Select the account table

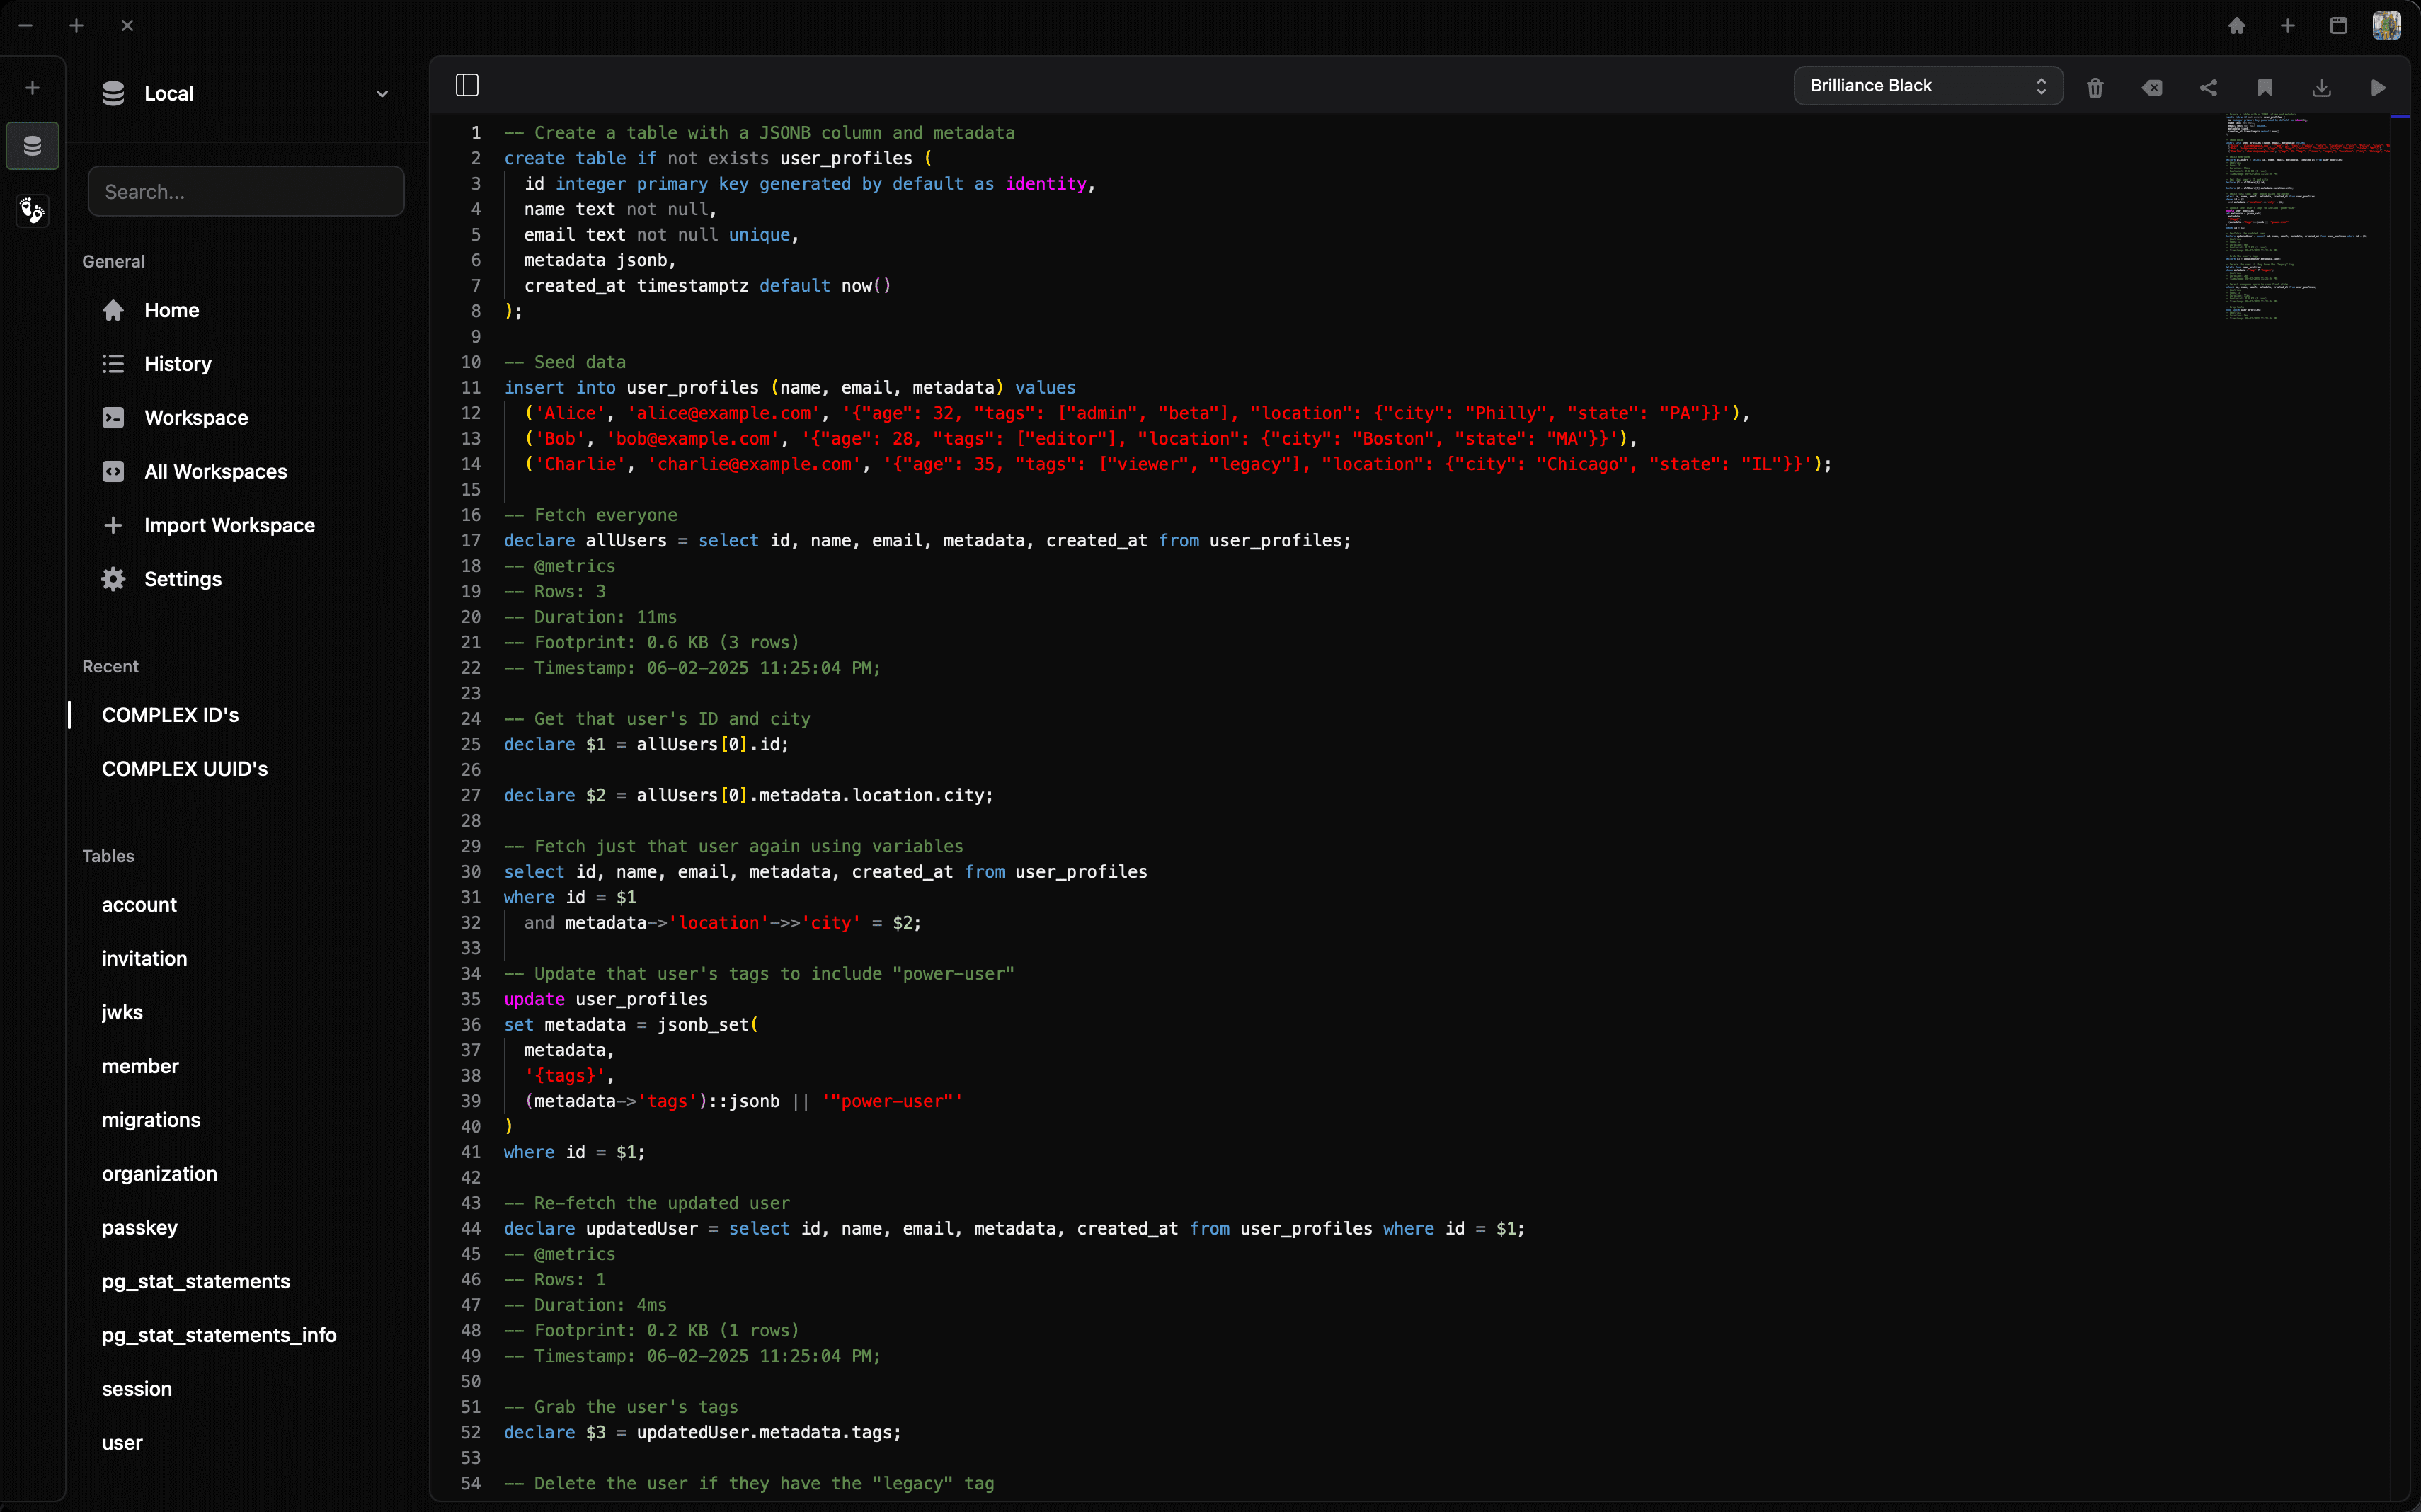pos(139,905)
